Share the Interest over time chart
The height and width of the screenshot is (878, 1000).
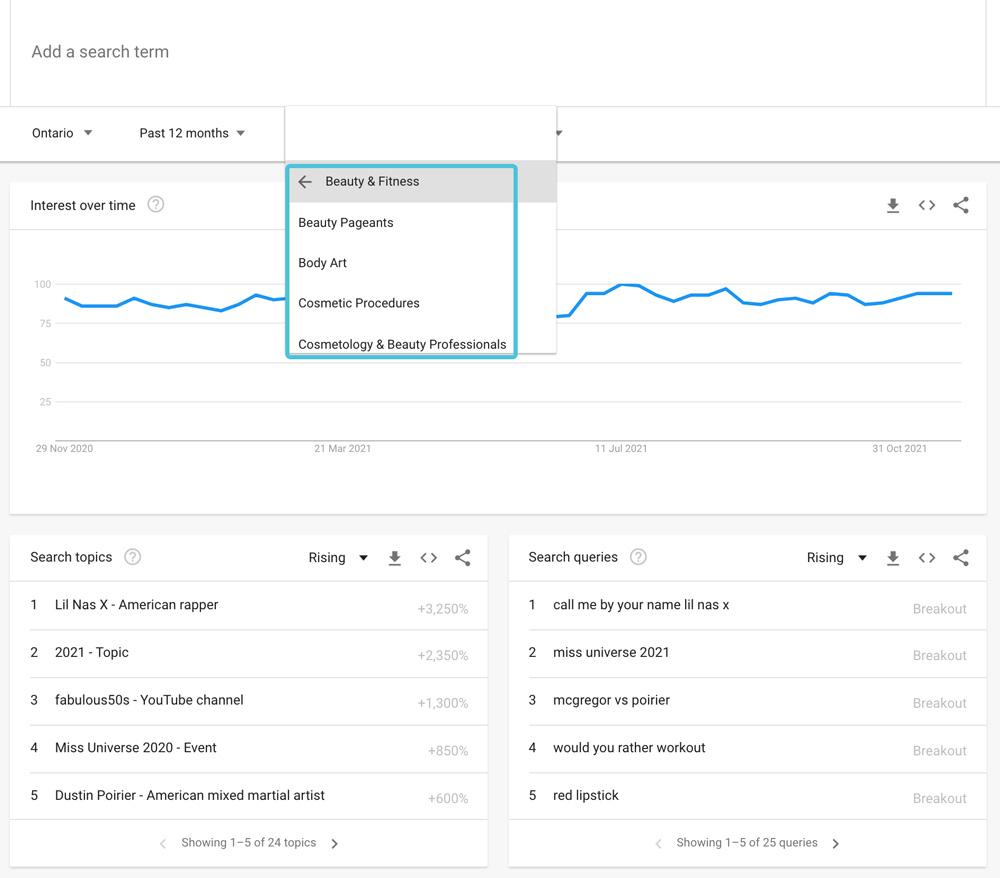coord(961,206)
